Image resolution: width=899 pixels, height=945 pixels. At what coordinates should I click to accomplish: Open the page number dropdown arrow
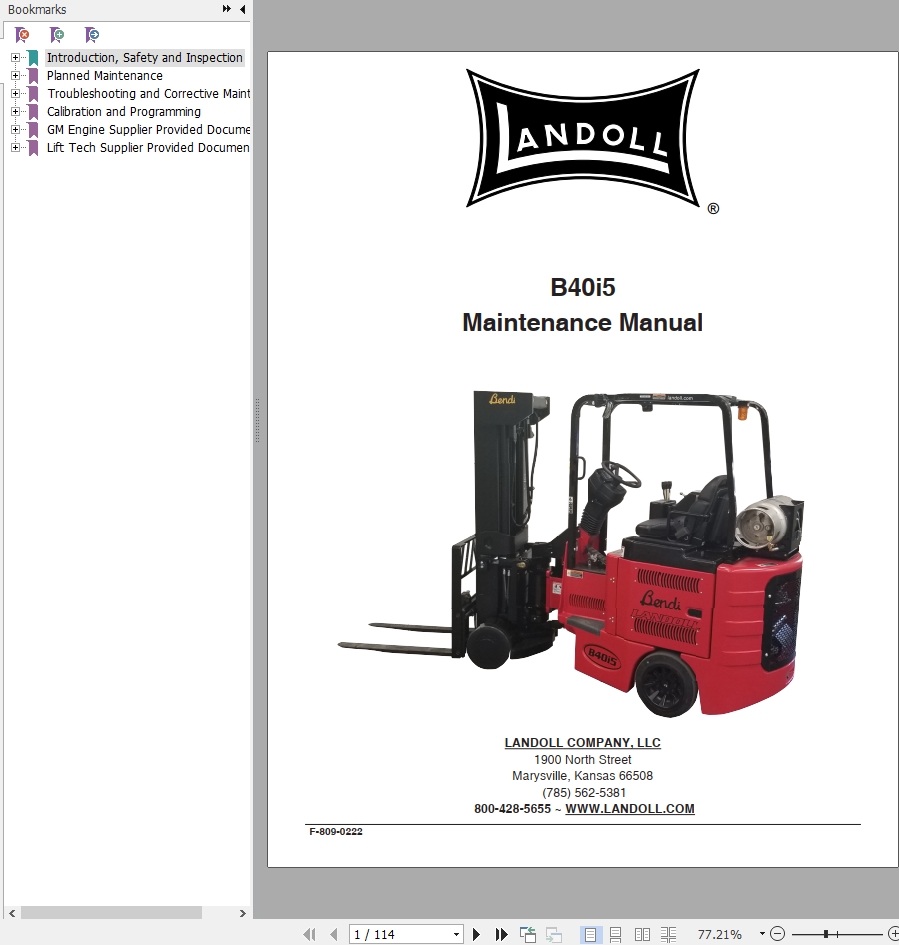(x=457, y=935)
